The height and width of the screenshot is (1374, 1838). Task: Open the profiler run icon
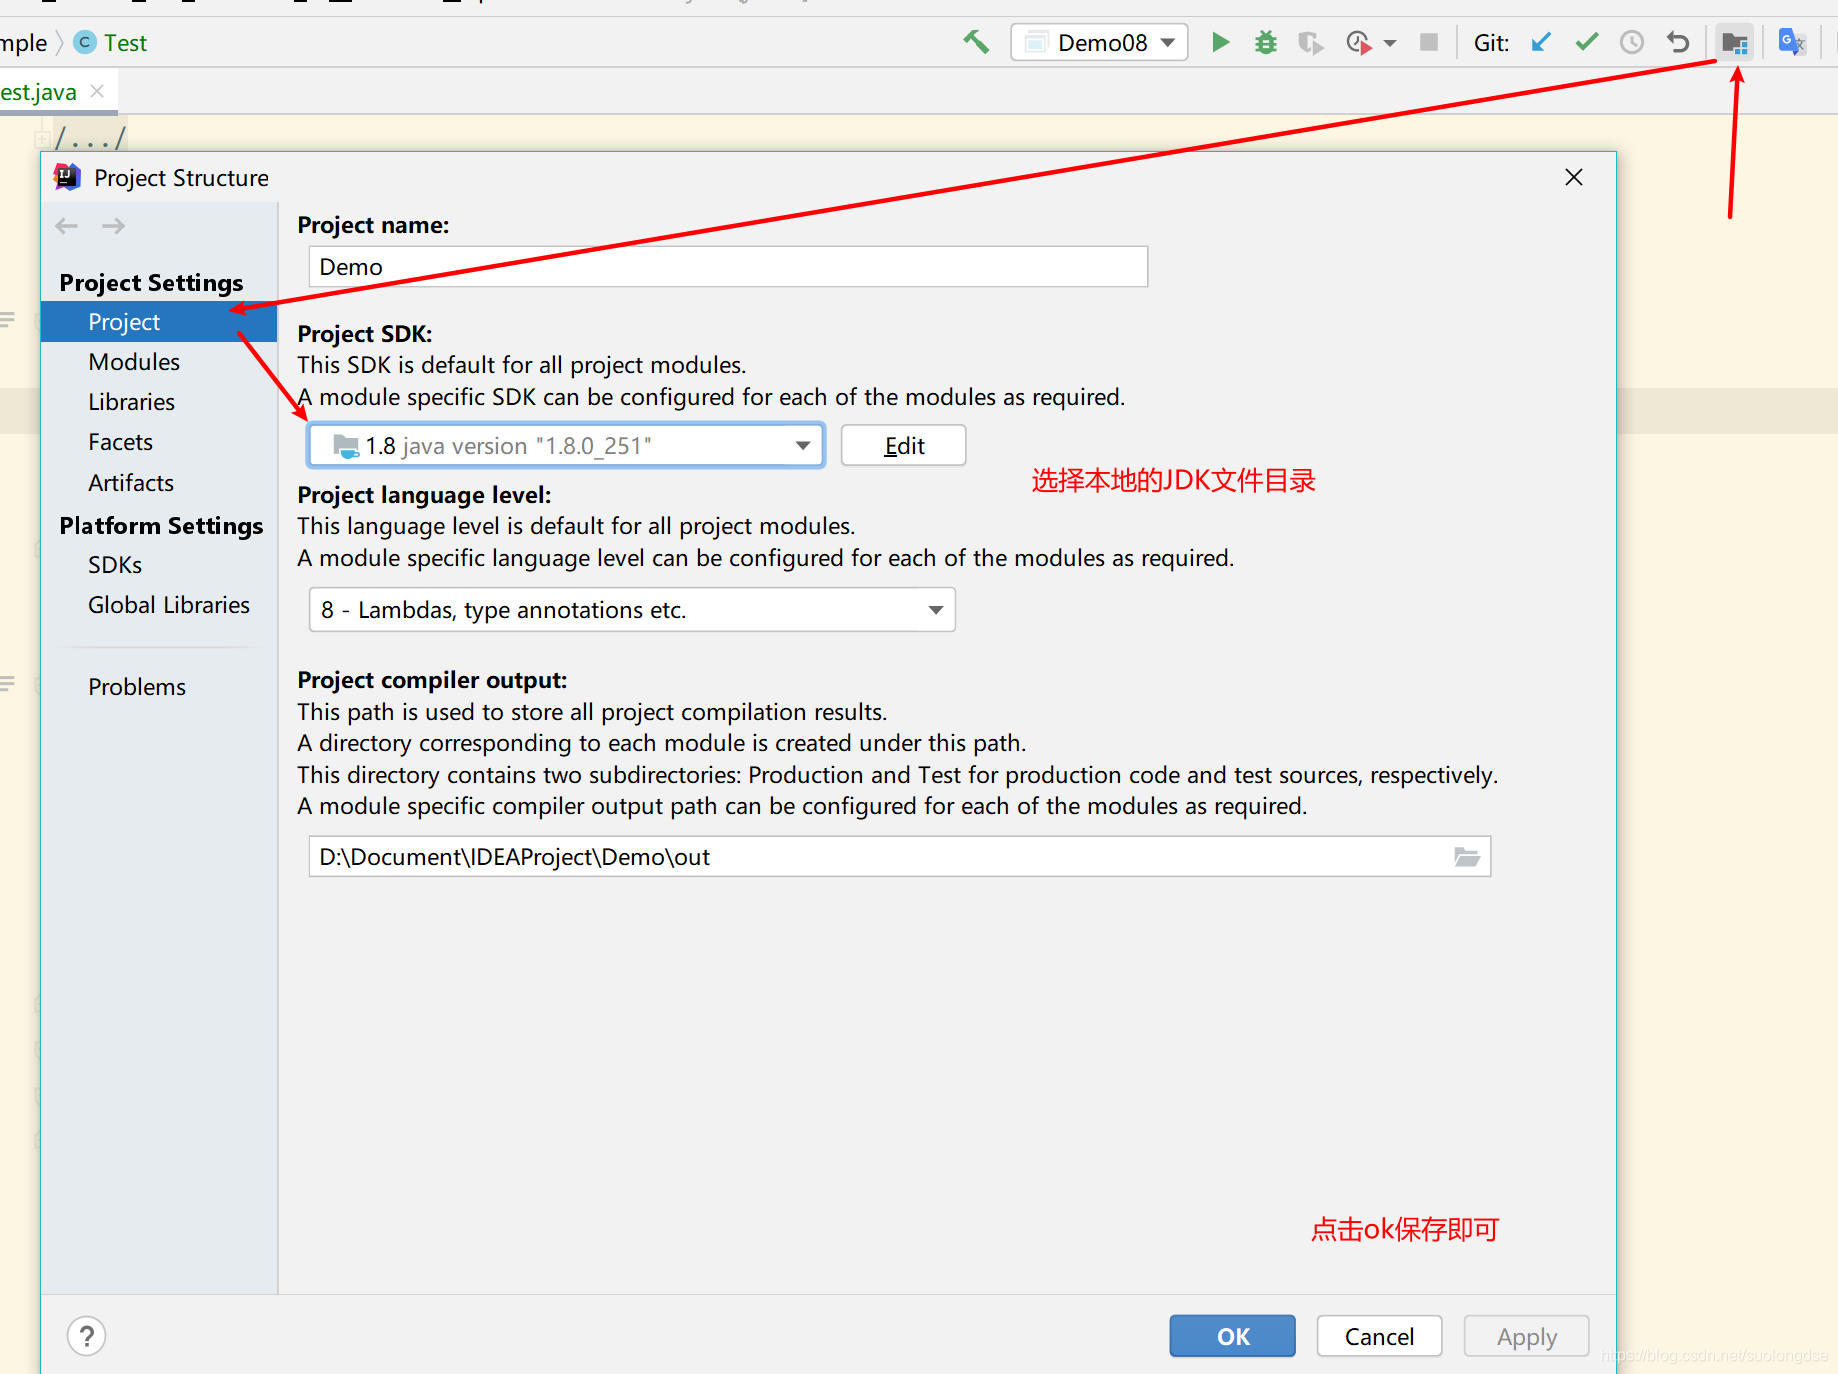(1358, 43)
